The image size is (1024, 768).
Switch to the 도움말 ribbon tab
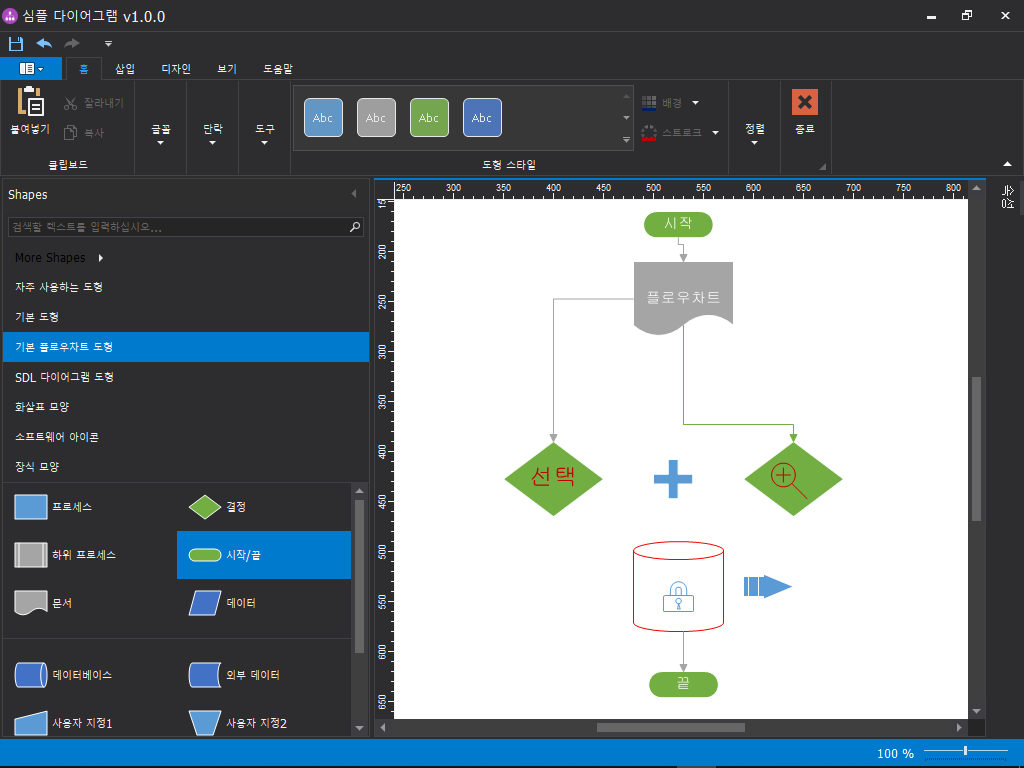coord(278,69)
